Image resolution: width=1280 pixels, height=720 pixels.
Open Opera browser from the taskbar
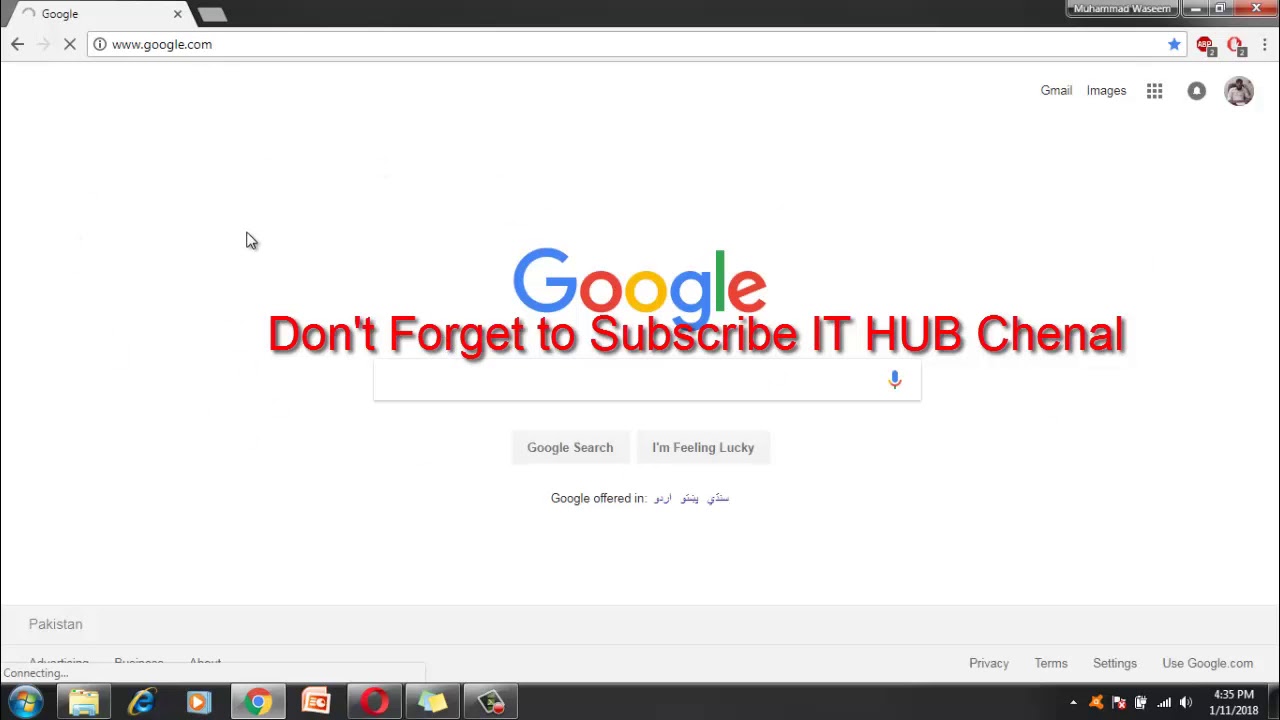tap(374, 702)
